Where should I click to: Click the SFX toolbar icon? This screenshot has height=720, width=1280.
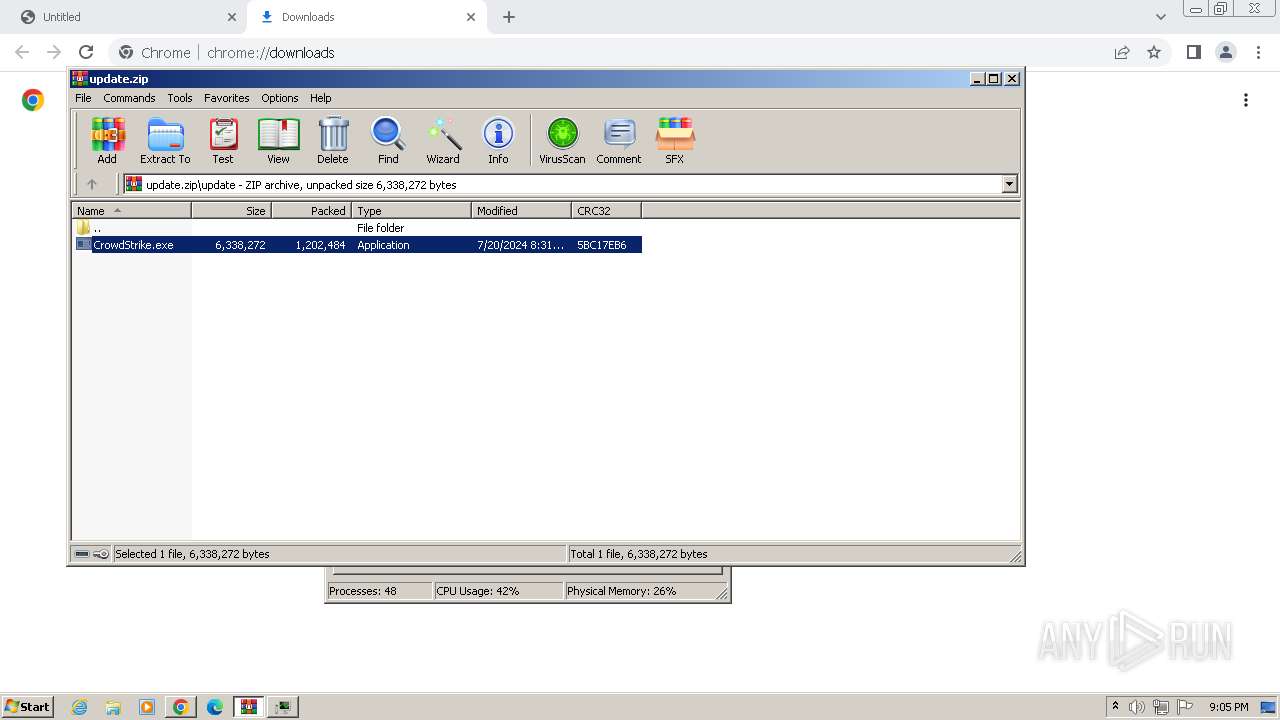coord(675,140)
